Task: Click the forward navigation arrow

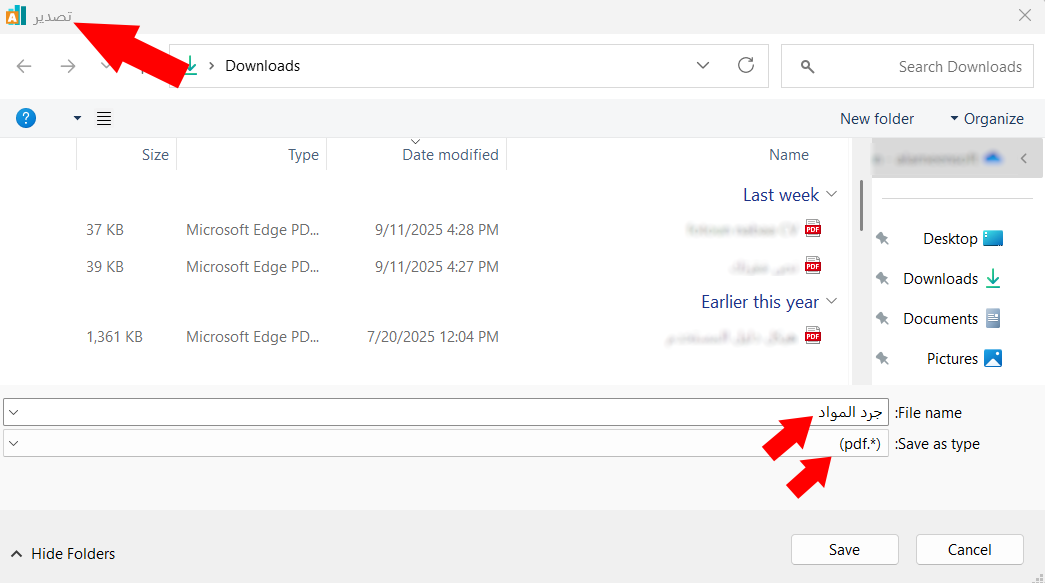Action: click(x=68, y=66)
